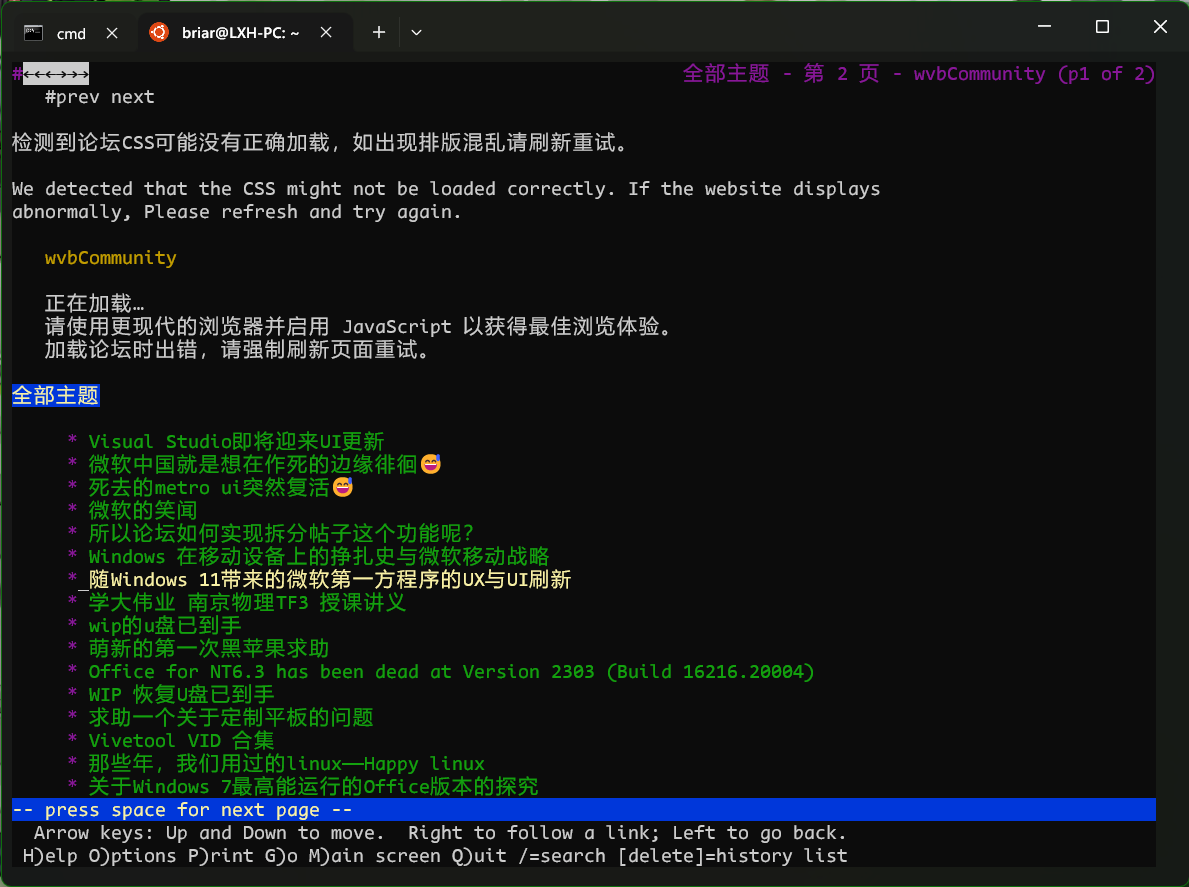
Task: Click the 'G)o' command in footer
Action: pyautogui.click(x=281, y=856)
